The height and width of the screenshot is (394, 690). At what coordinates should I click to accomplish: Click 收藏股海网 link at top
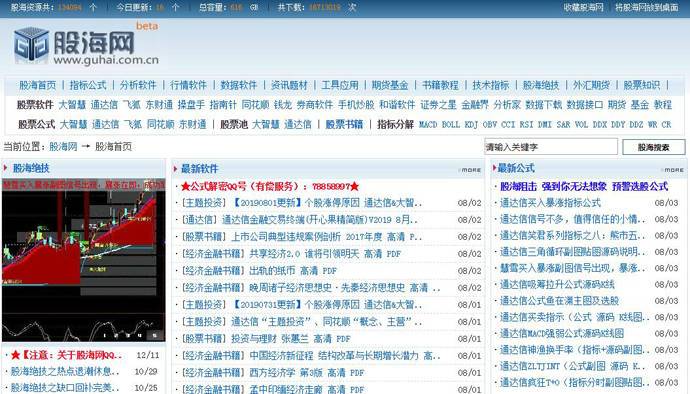click(x=584, y=7)
